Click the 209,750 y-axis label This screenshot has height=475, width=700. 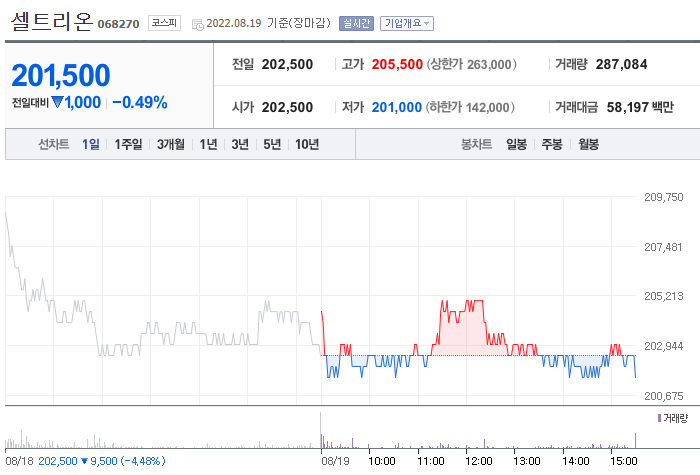[x=663, y=197]
